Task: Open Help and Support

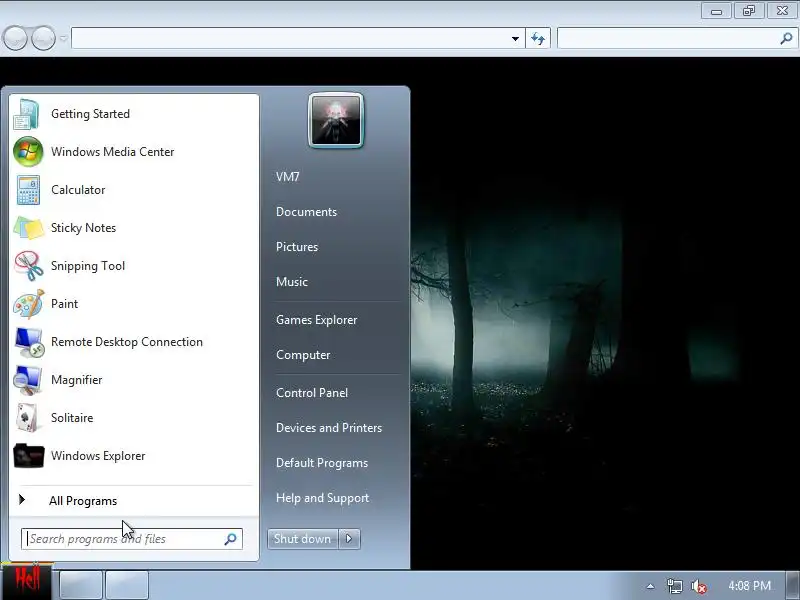Action: 322,498
